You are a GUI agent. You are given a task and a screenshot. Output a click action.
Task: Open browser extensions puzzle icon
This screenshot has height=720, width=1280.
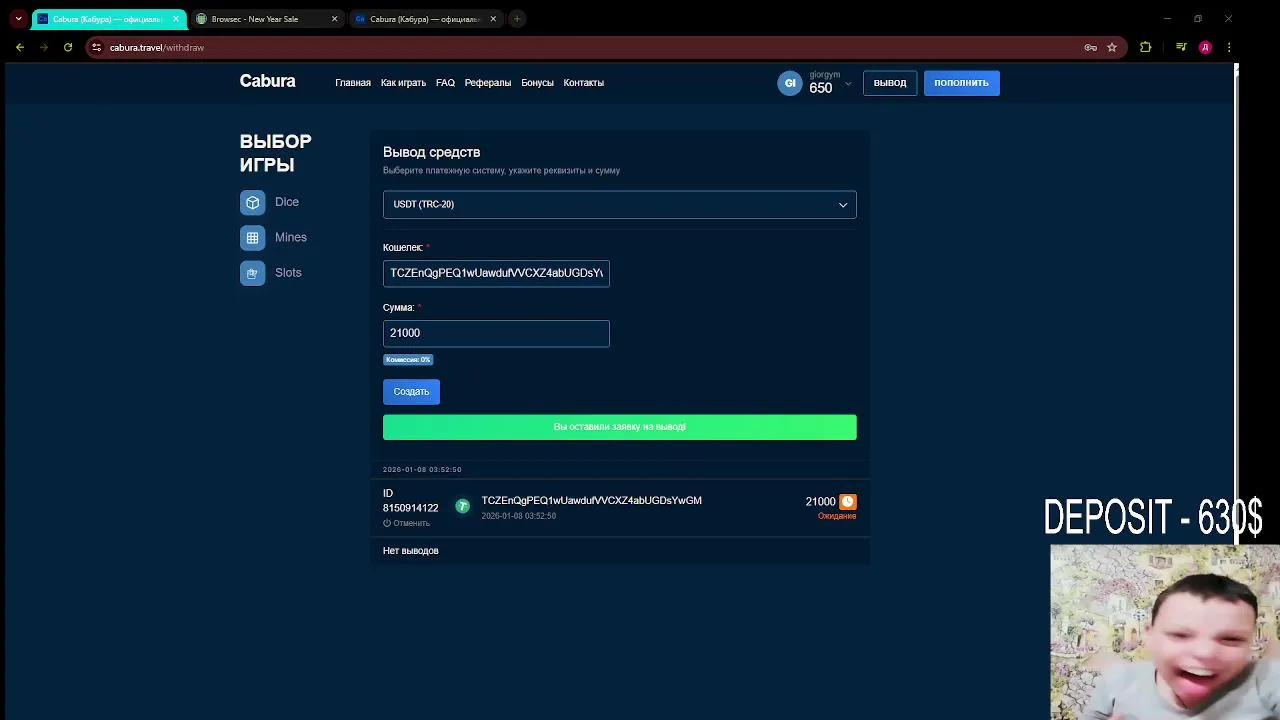click(x=1146, y=47)
